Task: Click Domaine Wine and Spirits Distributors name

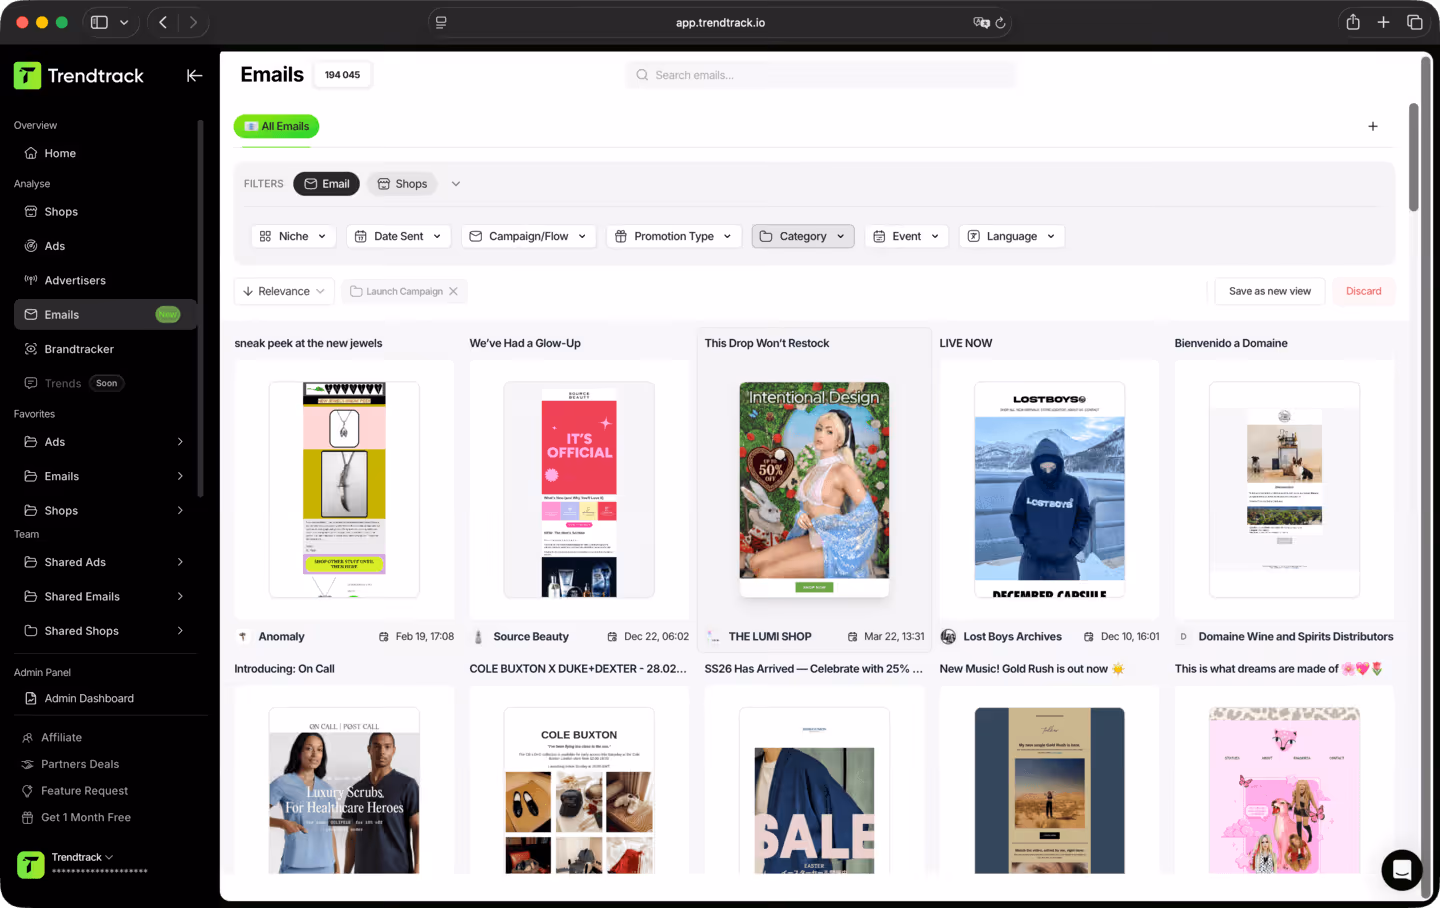Action: coord(1296,637)
